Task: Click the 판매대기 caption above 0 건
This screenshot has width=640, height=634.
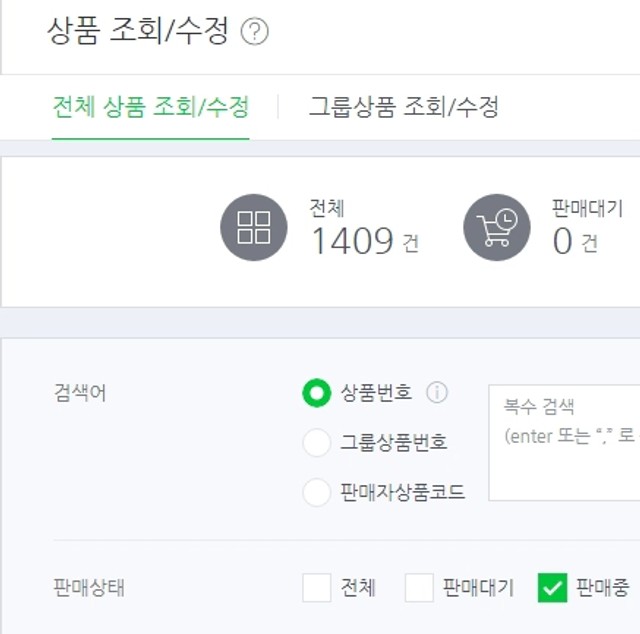Action: (x=587, y=208)
